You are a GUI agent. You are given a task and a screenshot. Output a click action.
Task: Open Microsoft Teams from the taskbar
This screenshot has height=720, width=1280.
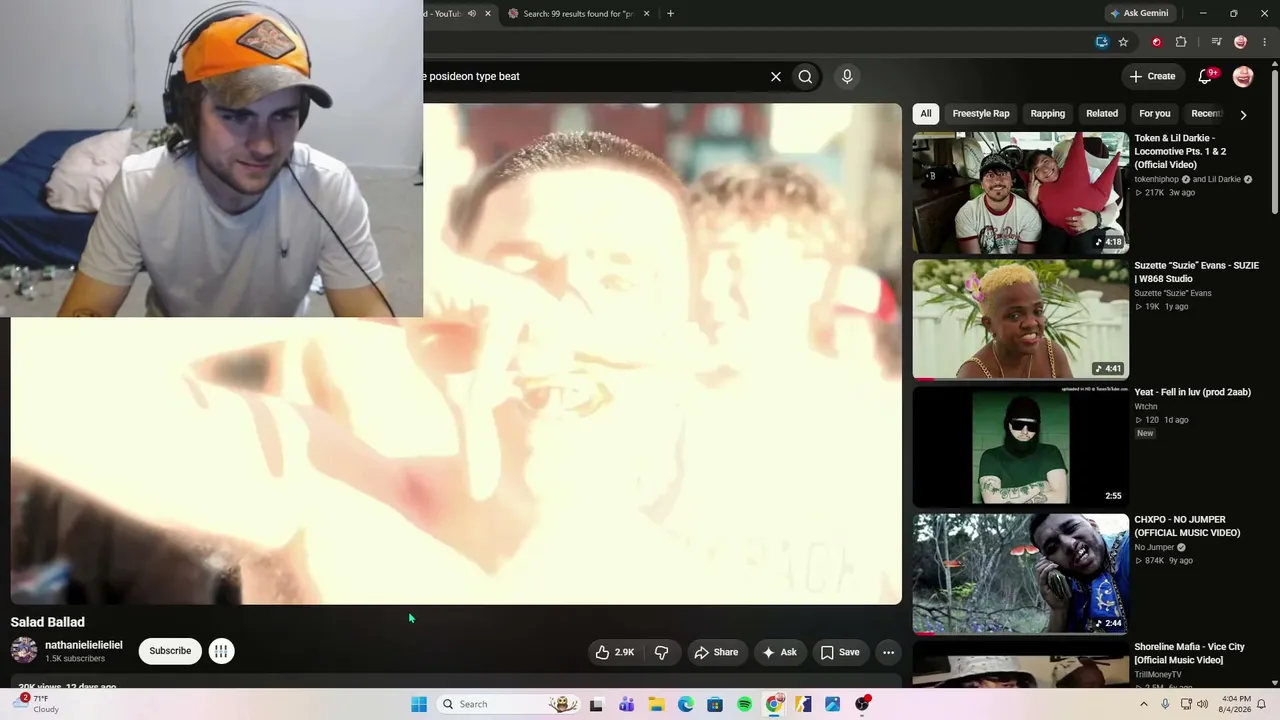pos(626,704)
